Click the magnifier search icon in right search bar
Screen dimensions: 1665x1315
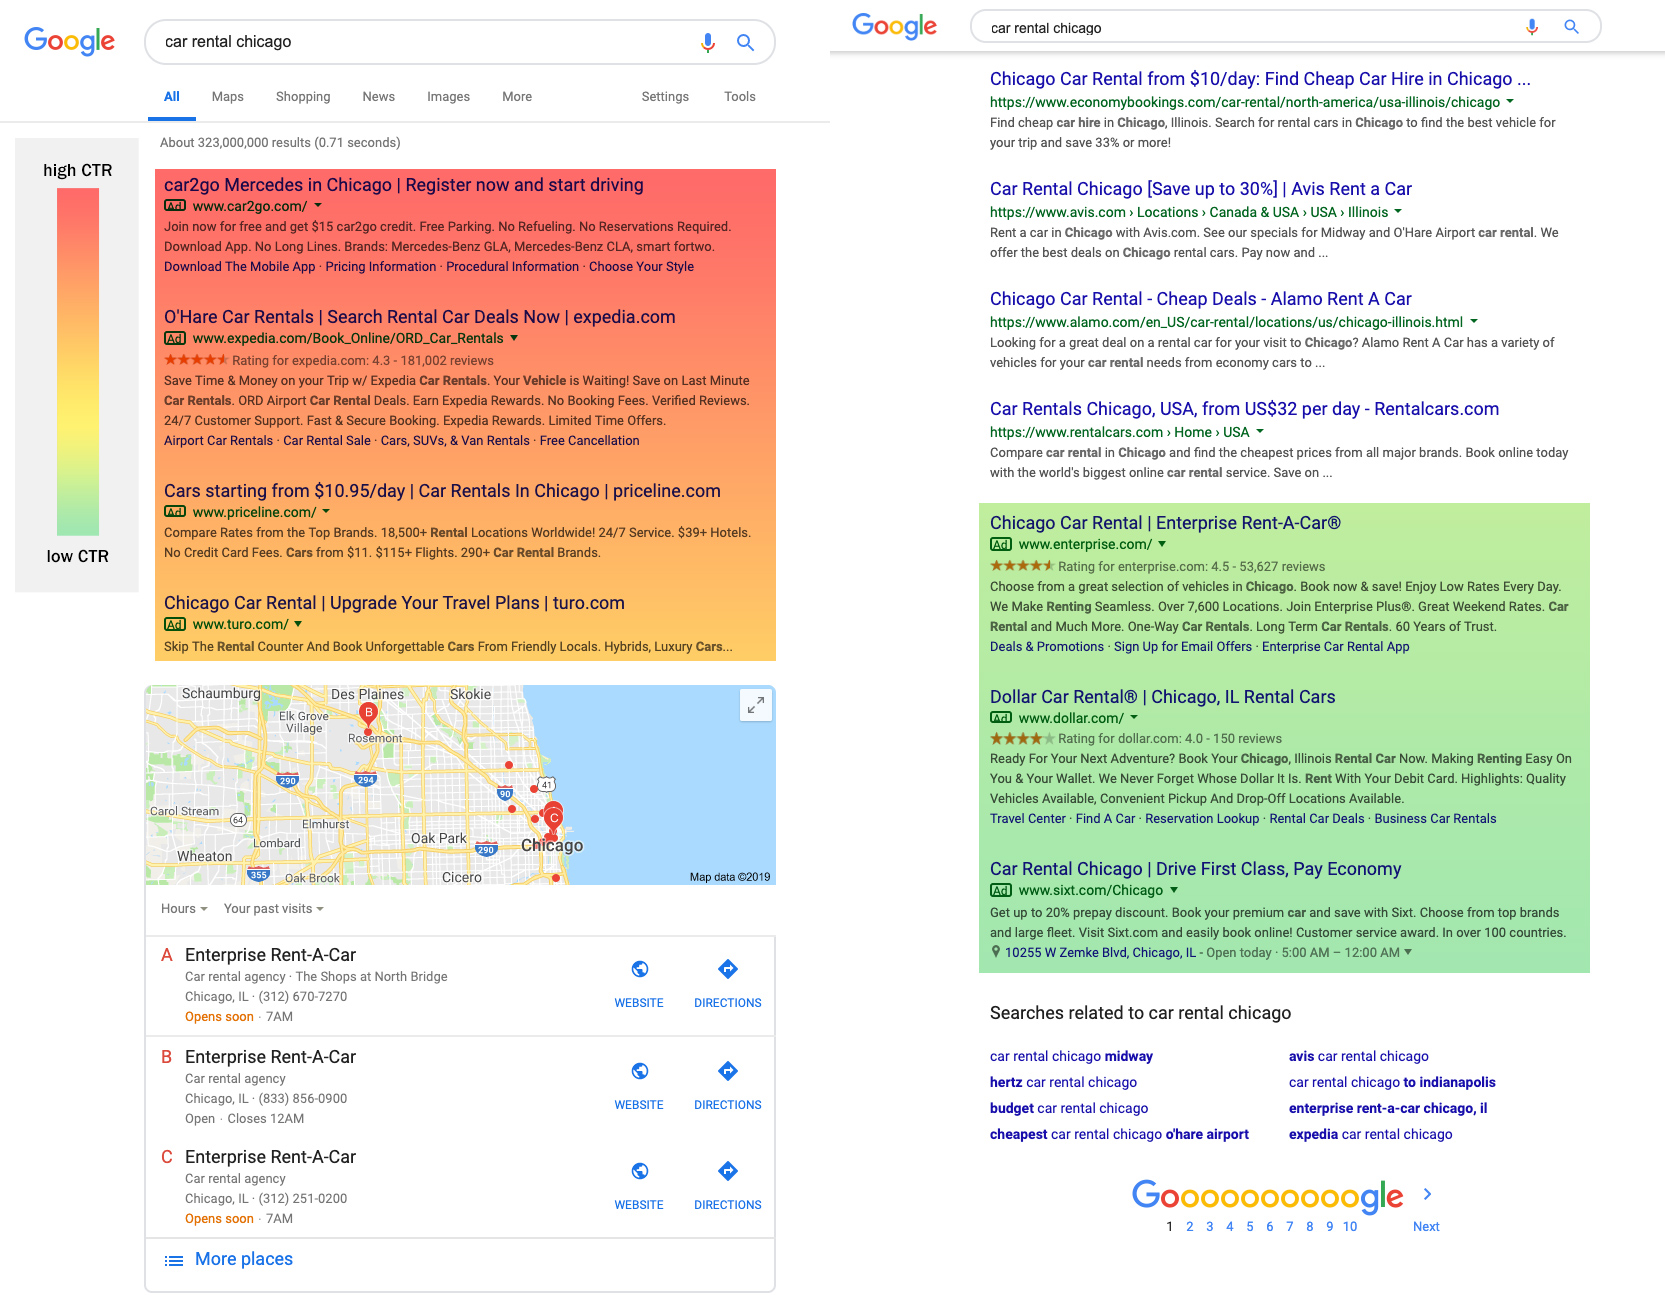coord(1571,27)
